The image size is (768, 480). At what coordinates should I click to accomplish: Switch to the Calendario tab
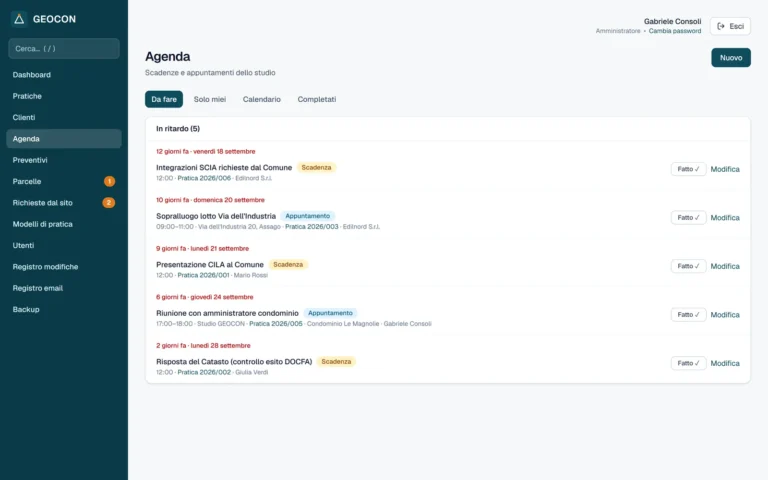click(x=262, y=99)
